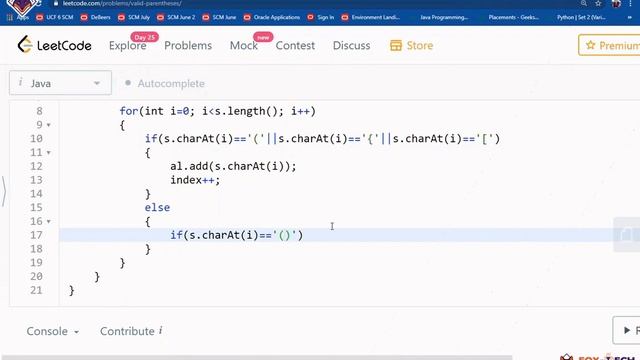Open the browser three-dot menu
The width and height of the screenshot is (640, 360).
tap(630, 3)
